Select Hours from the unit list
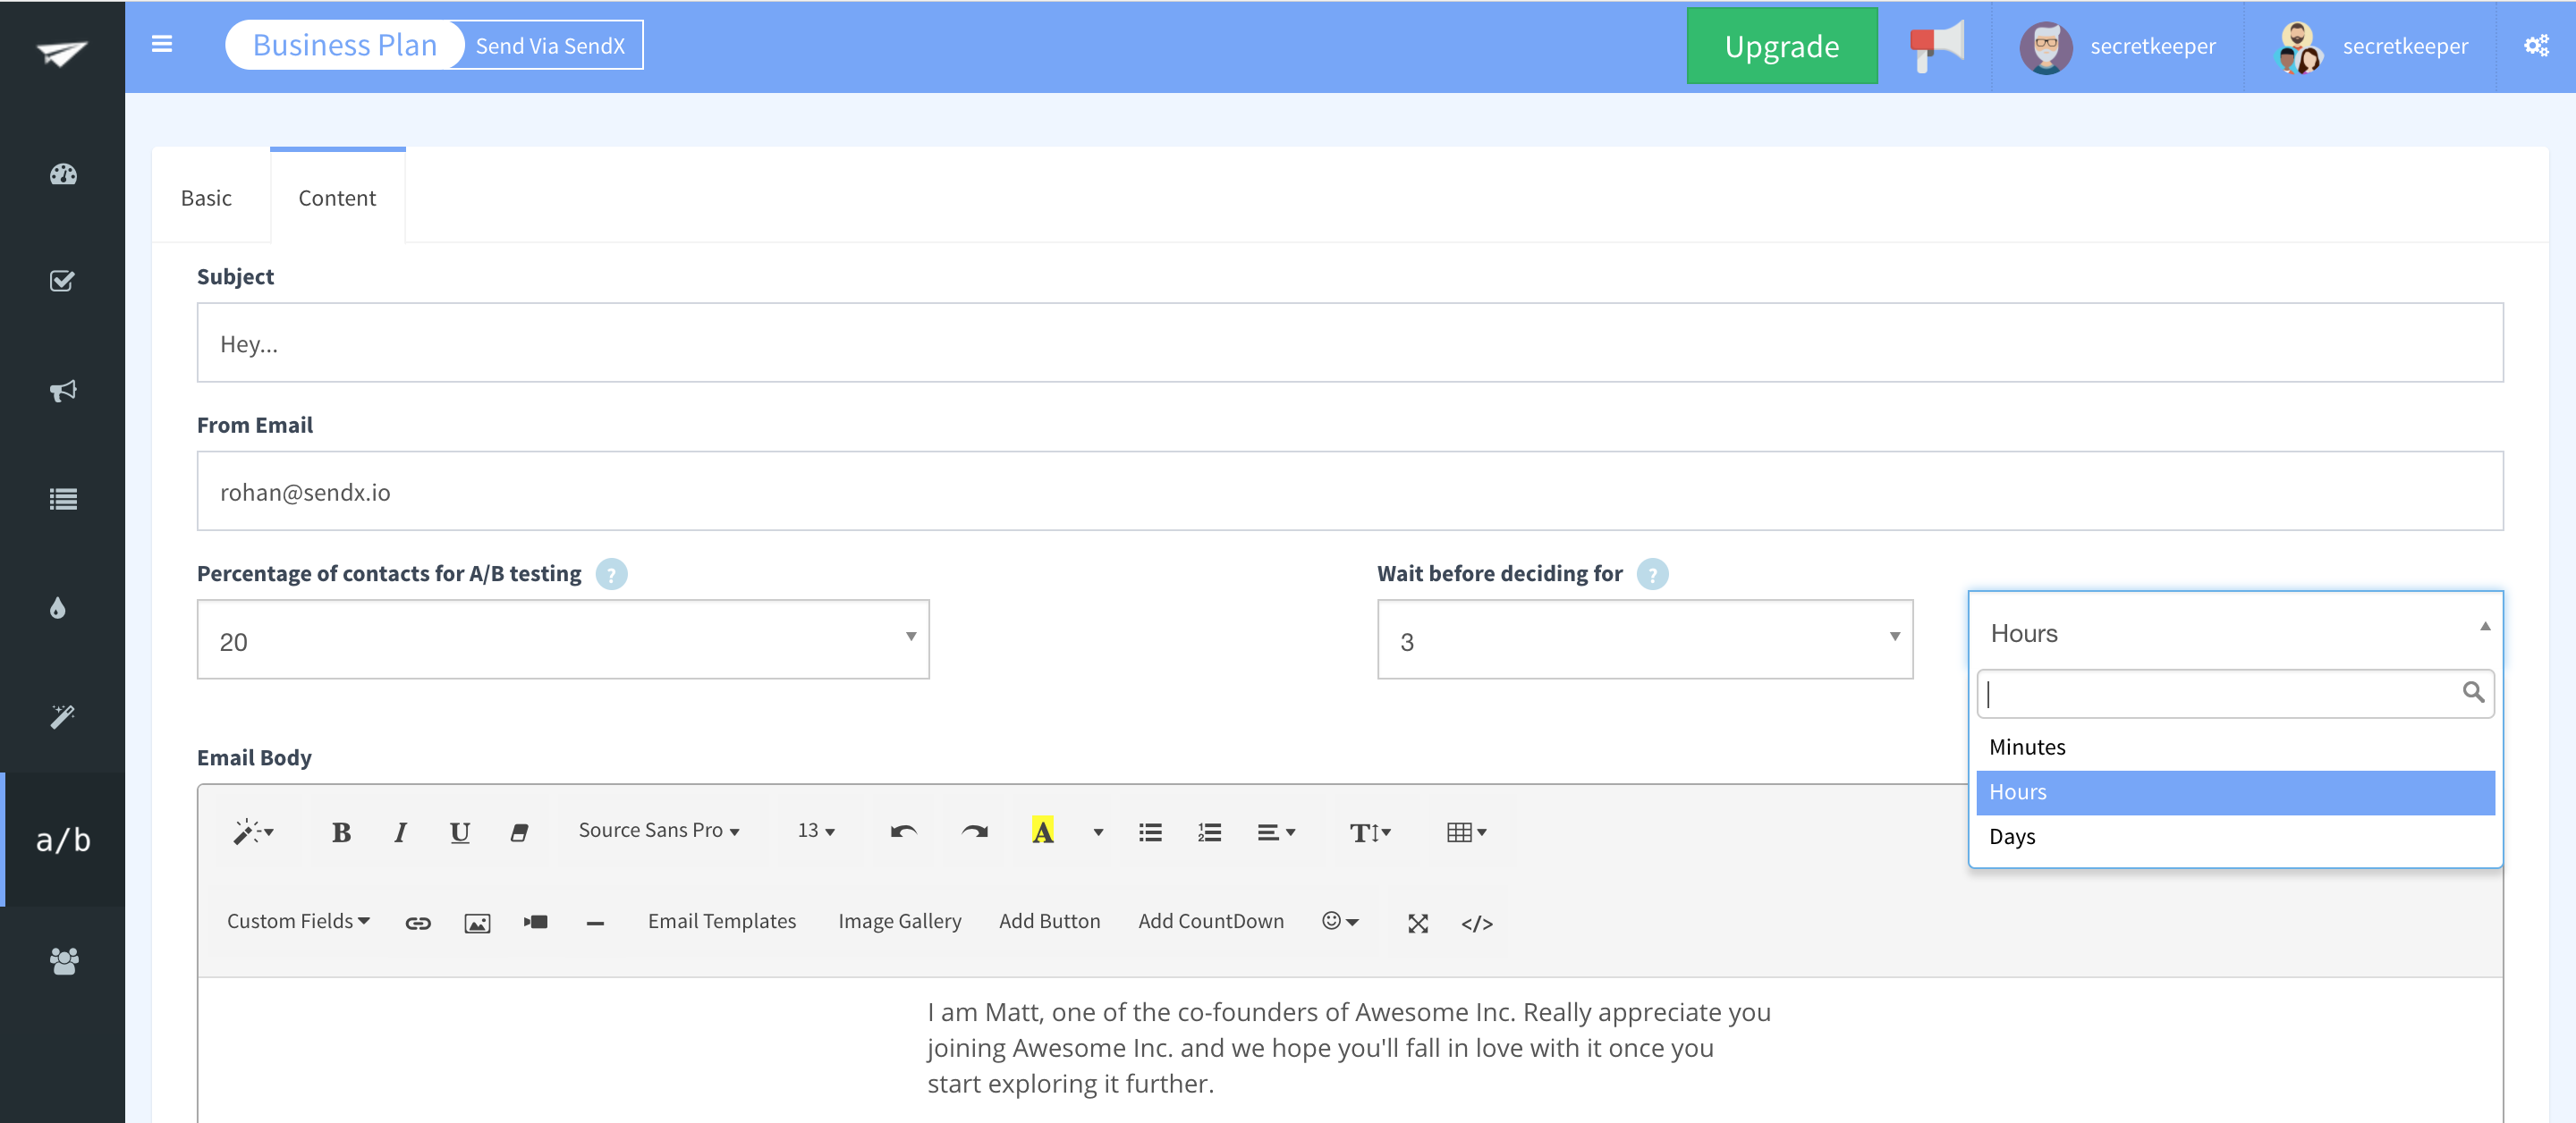 pyautogui.click(x=2235, y=792)
